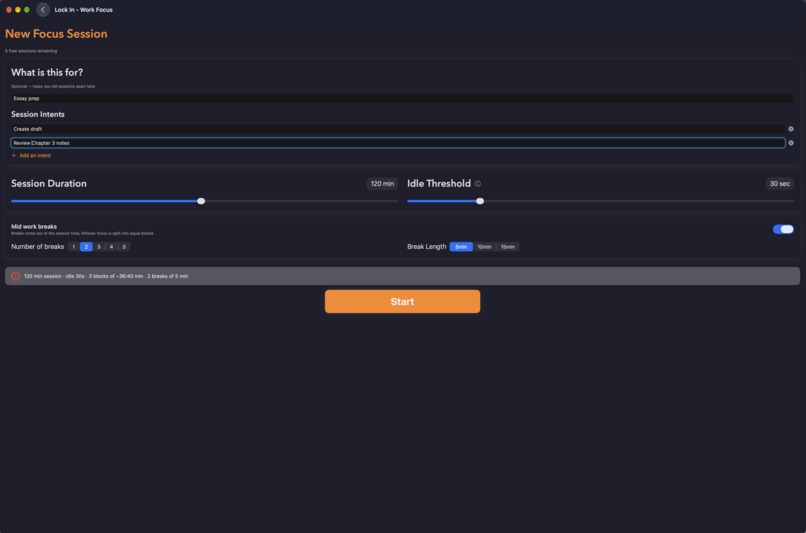Screen dimensions: 806x533
Task: Click the 'Review Chapter 3 notes' intent field
Action: (398, 143)
